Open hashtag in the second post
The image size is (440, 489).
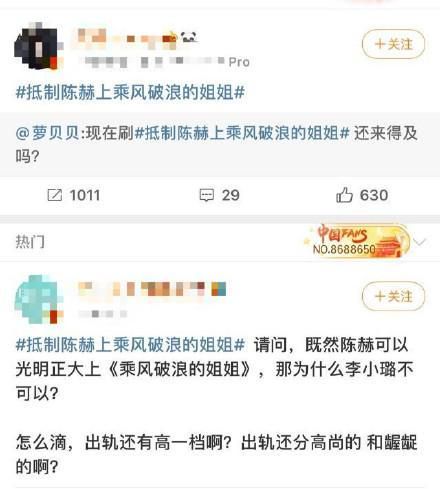click(130, 344)
